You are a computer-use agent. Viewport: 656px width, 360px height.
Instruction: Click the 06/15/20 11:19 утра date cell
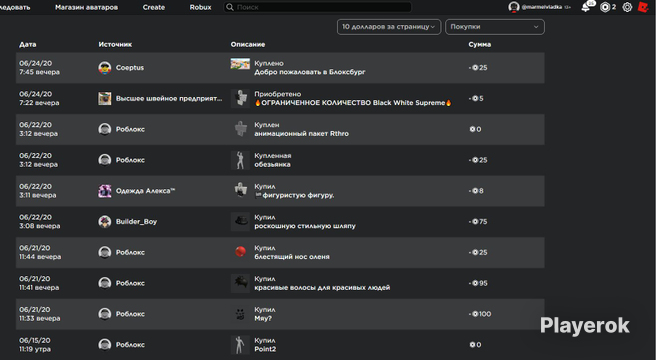35,345
